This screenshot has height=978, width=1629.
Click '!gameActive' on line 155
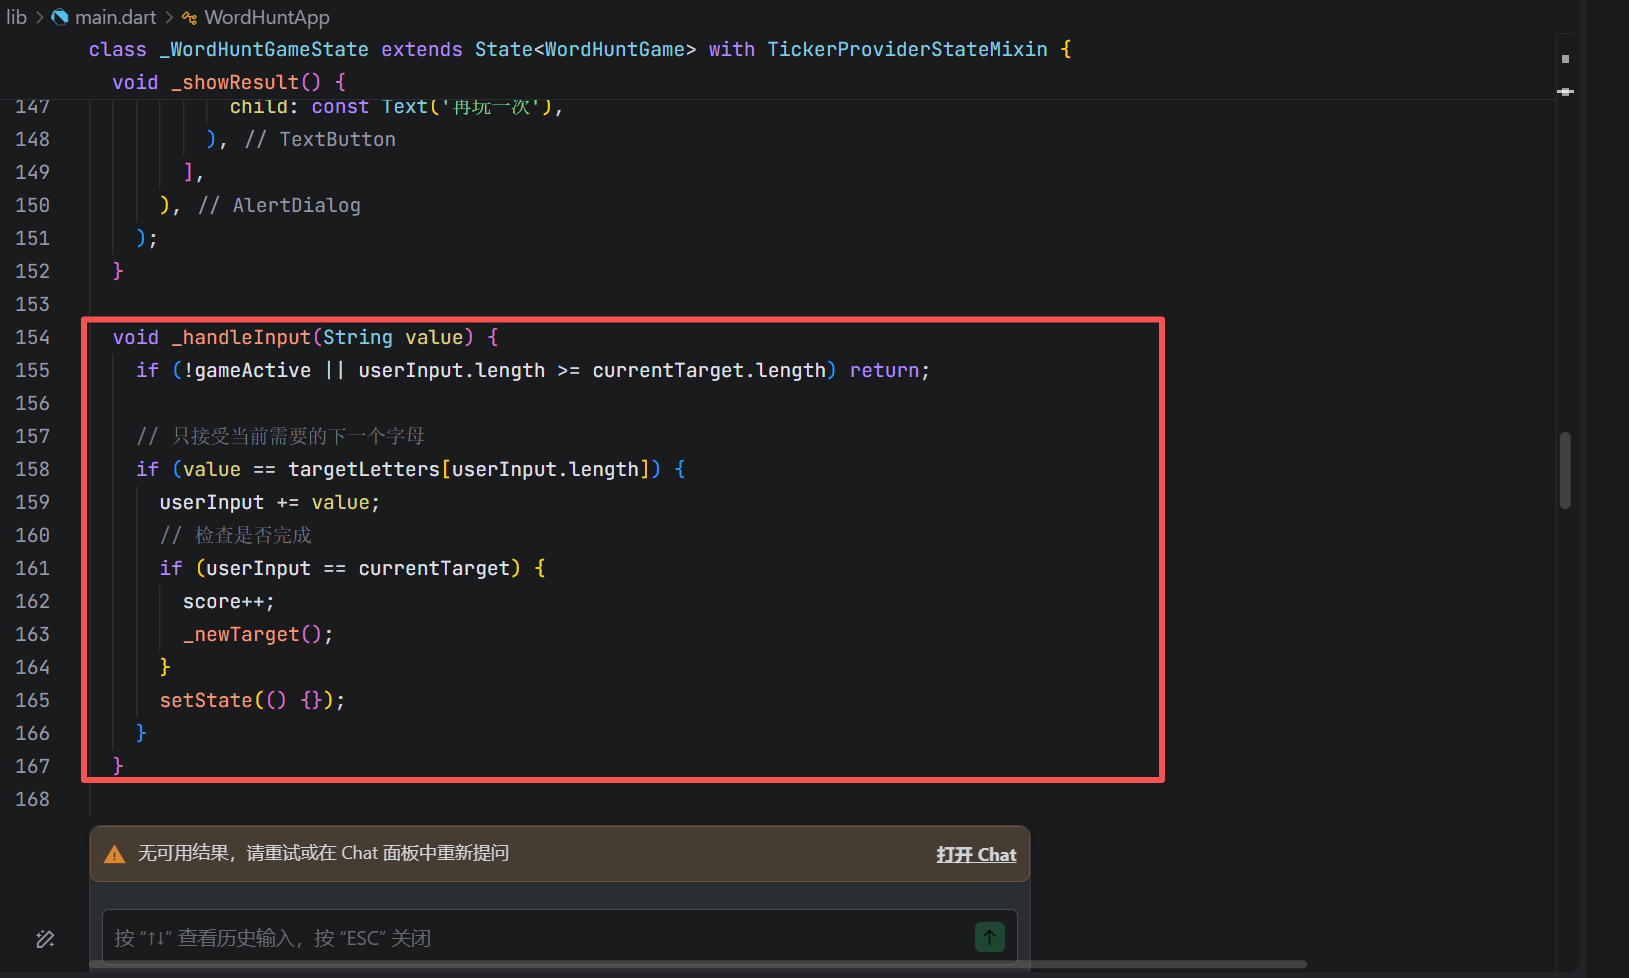tap(247, 370)
